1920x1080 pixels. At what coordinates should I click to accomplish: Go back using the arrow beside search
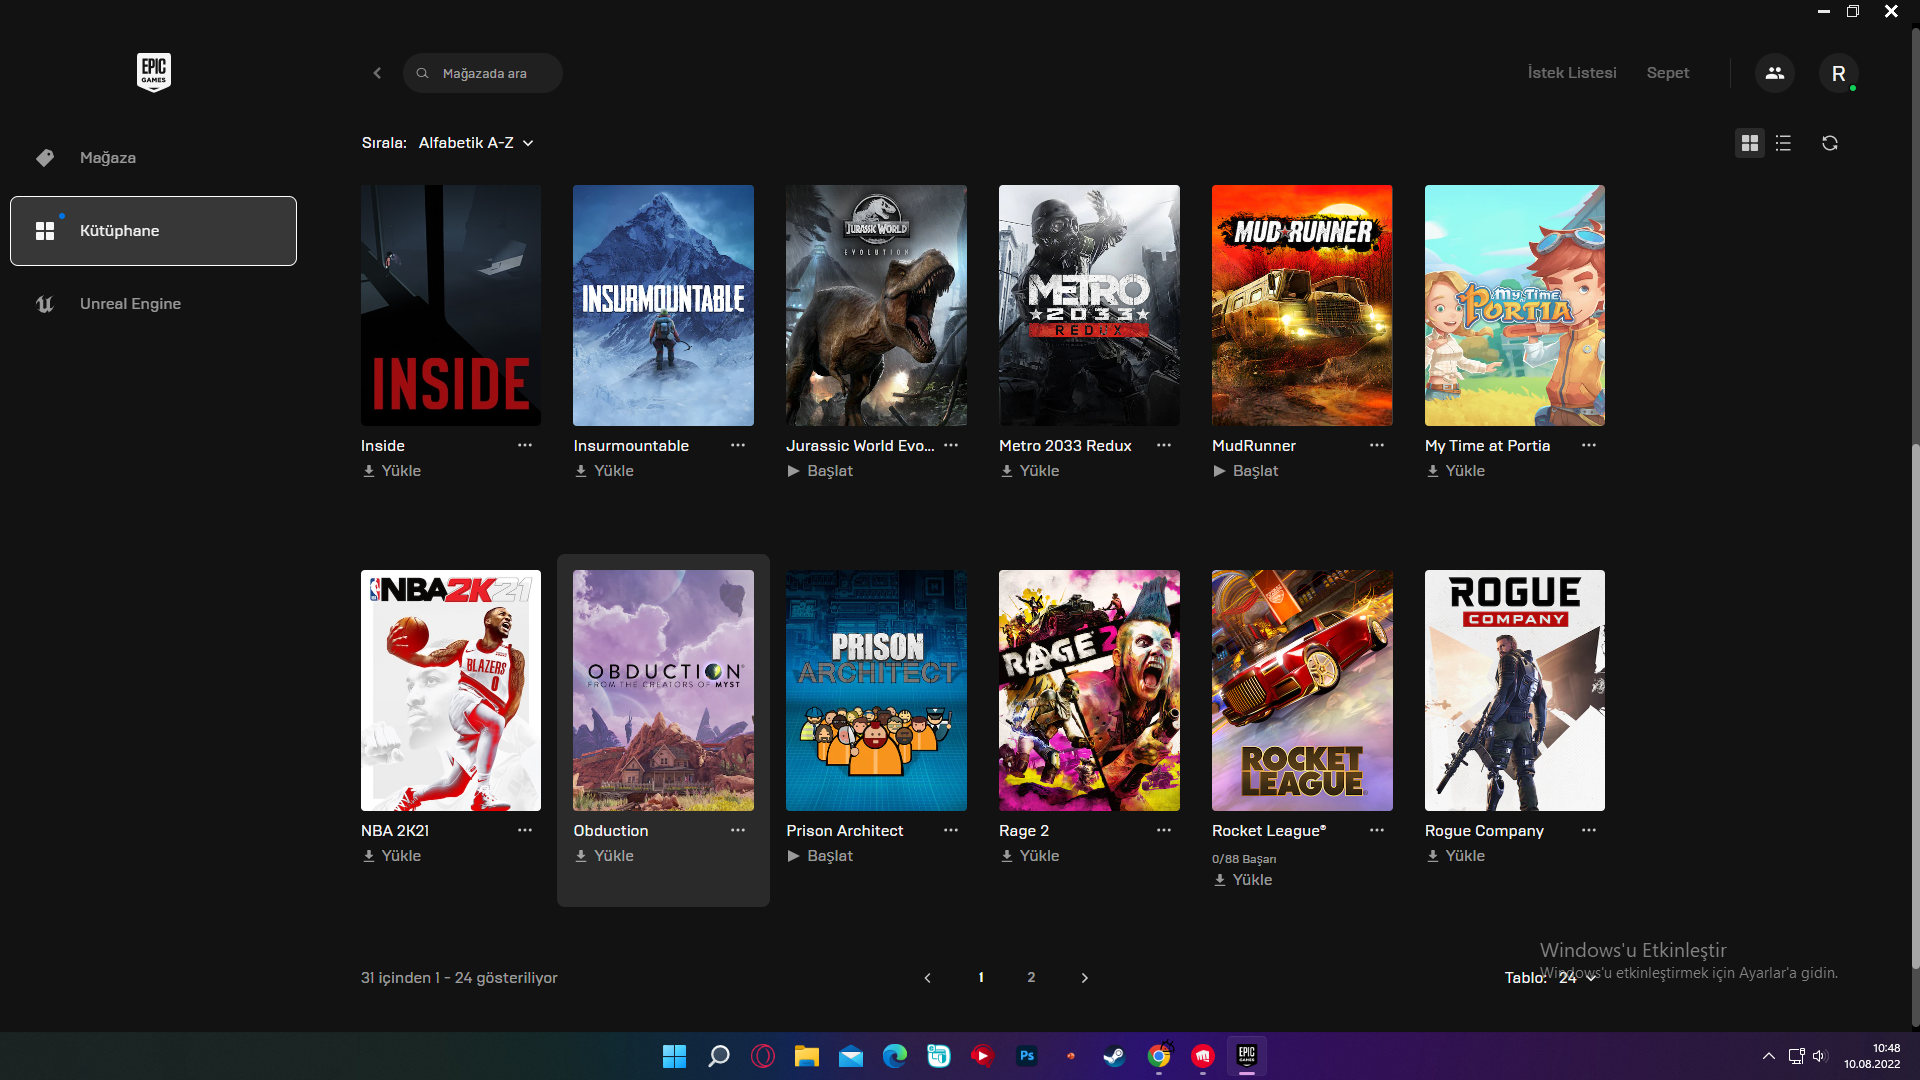click(x=377, y=73)
